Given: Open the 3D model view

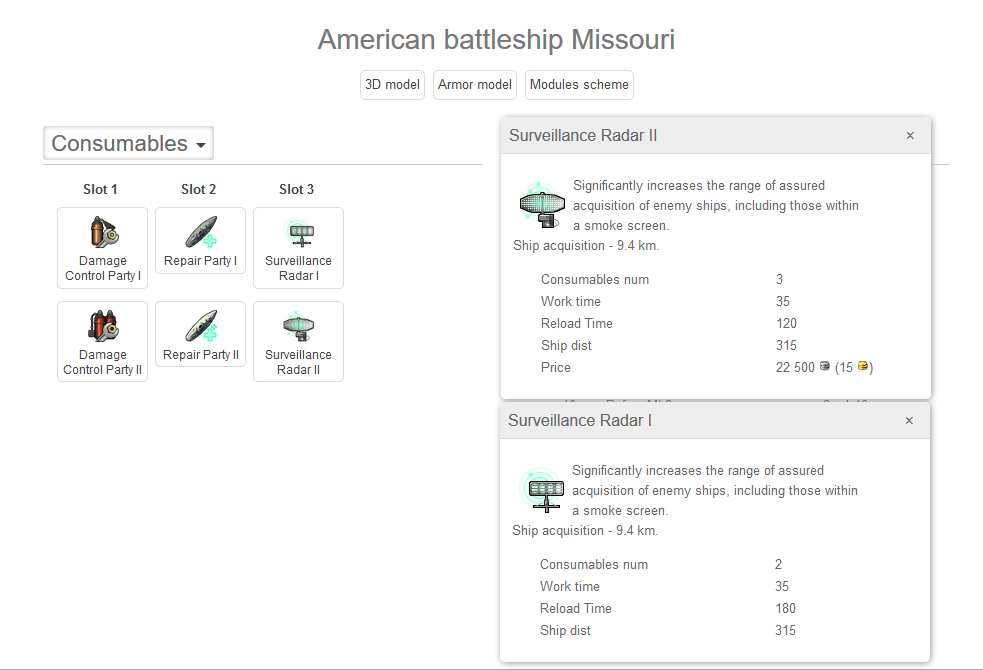Looking at the screenshot, I should click(x=392, y=85).
